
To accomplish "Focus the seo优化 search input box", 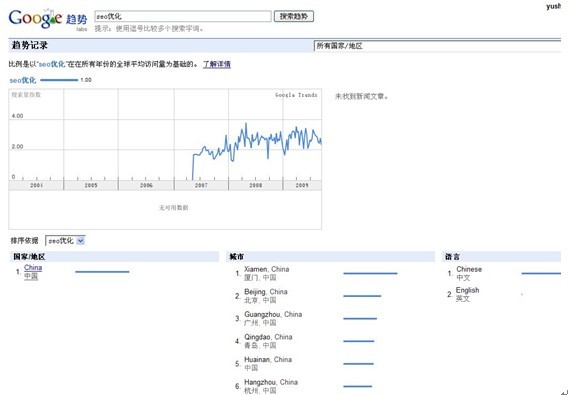I will pos(183,16).
